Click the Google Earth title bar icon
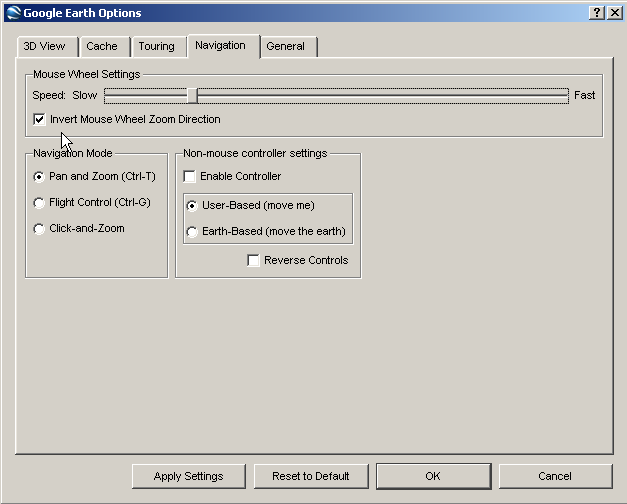This screenshot has height=504, width=627. click(x=13, y=13)
